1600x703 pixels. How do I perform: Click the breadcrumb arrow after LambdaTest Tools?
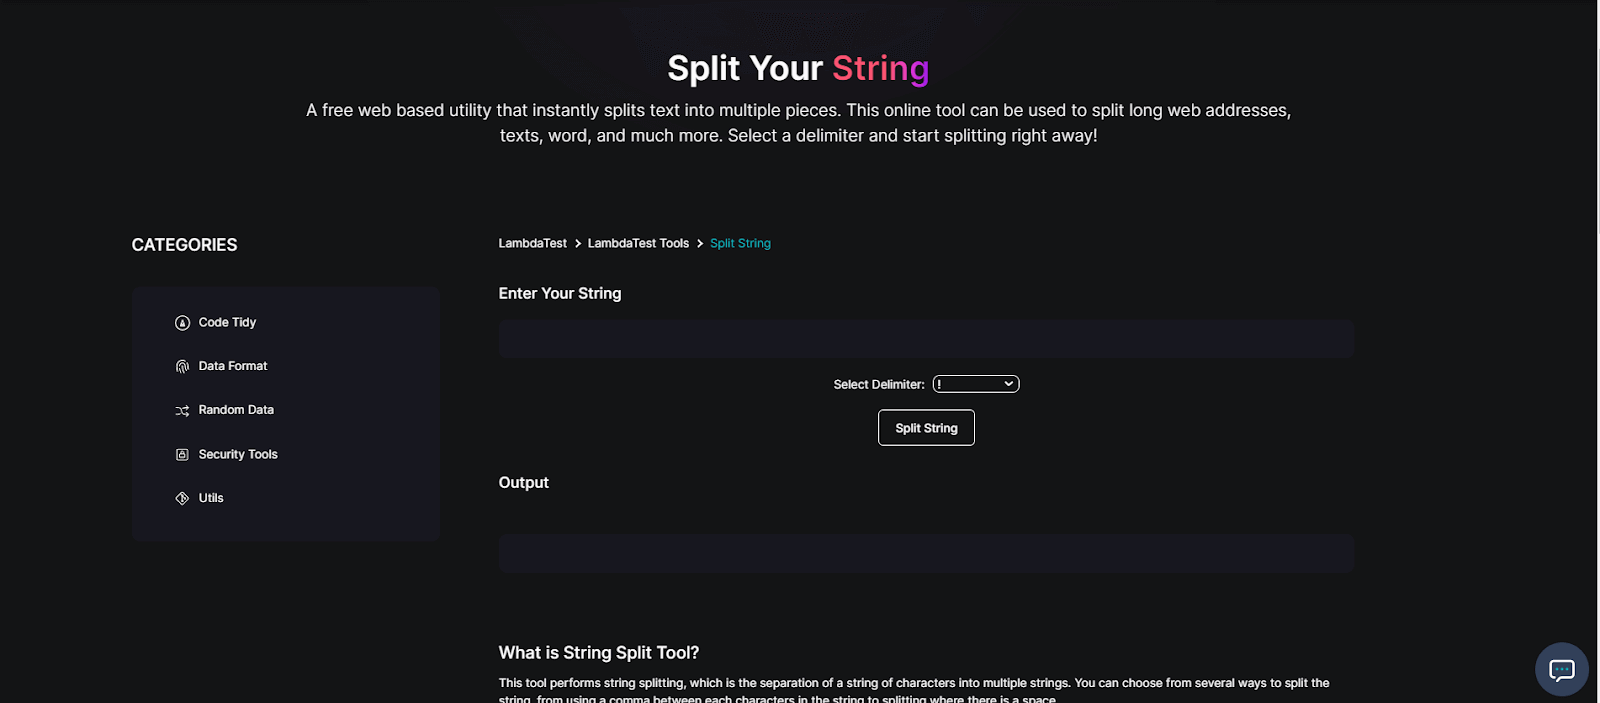[699, 243]
